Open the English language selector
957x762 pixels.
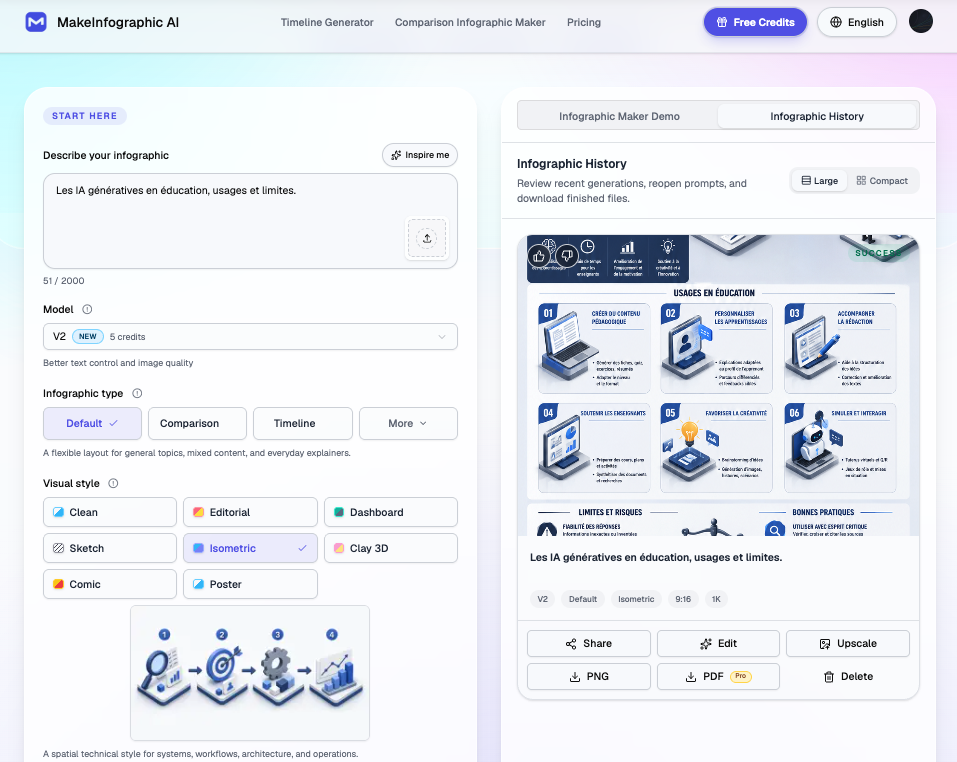click(x=857, y=22)
